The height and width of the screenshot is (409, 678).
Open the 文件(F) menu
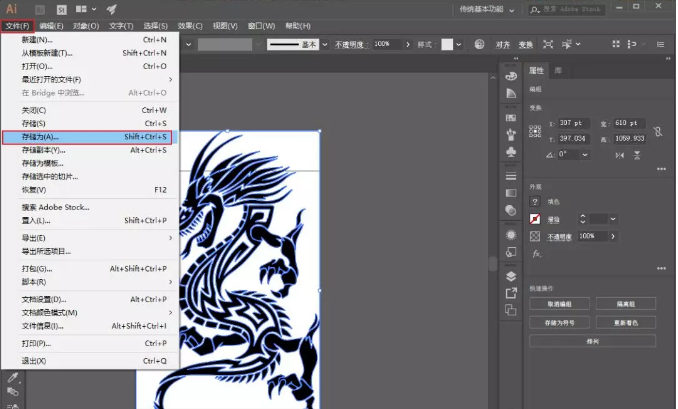17,26
